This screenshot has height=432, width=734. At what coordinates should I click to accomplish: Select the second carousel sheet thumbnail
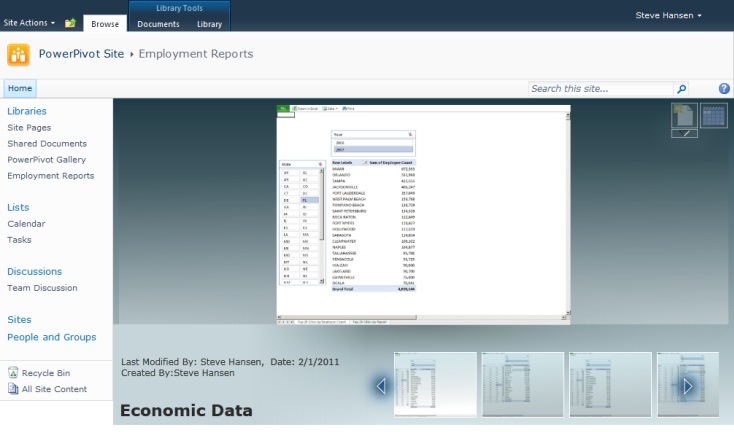click(x=523, y=384)
